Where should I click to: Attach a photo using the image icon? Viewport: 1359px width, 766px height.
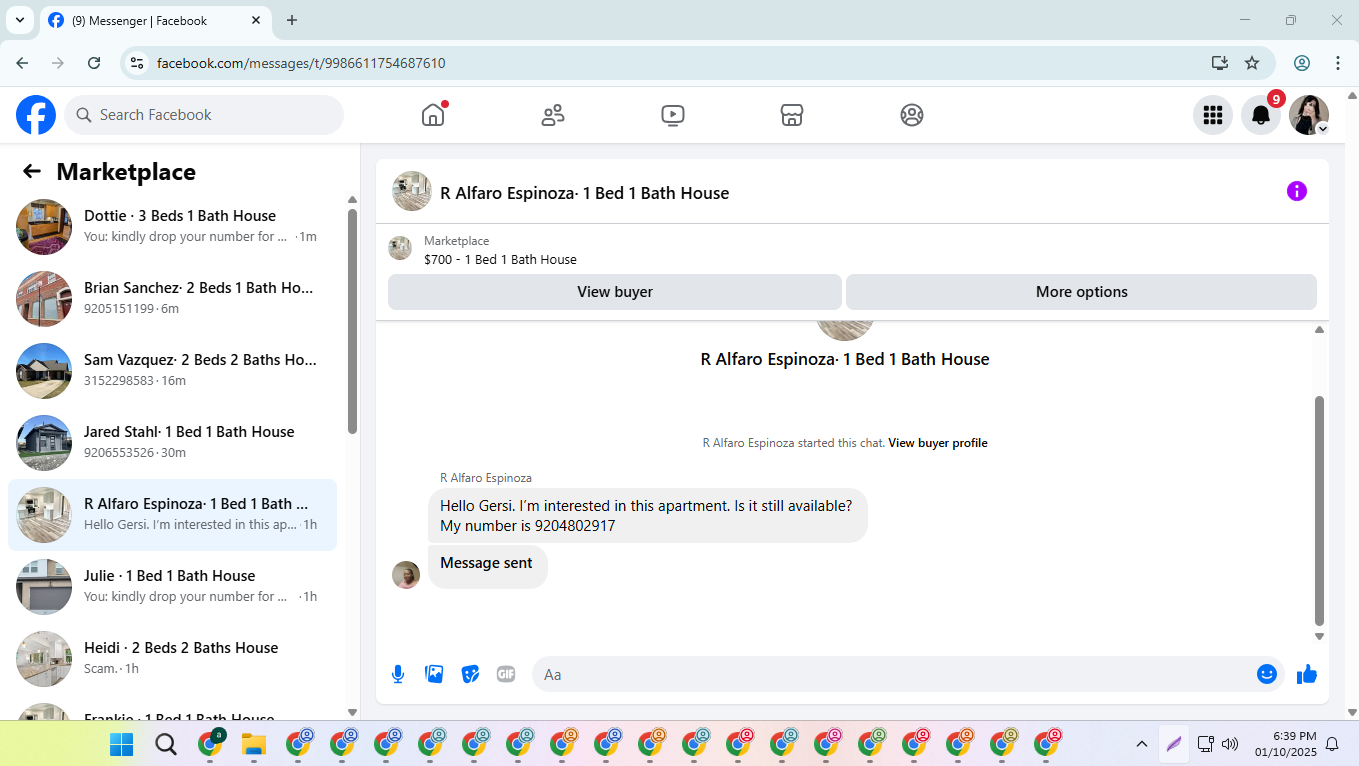point(434,674)
